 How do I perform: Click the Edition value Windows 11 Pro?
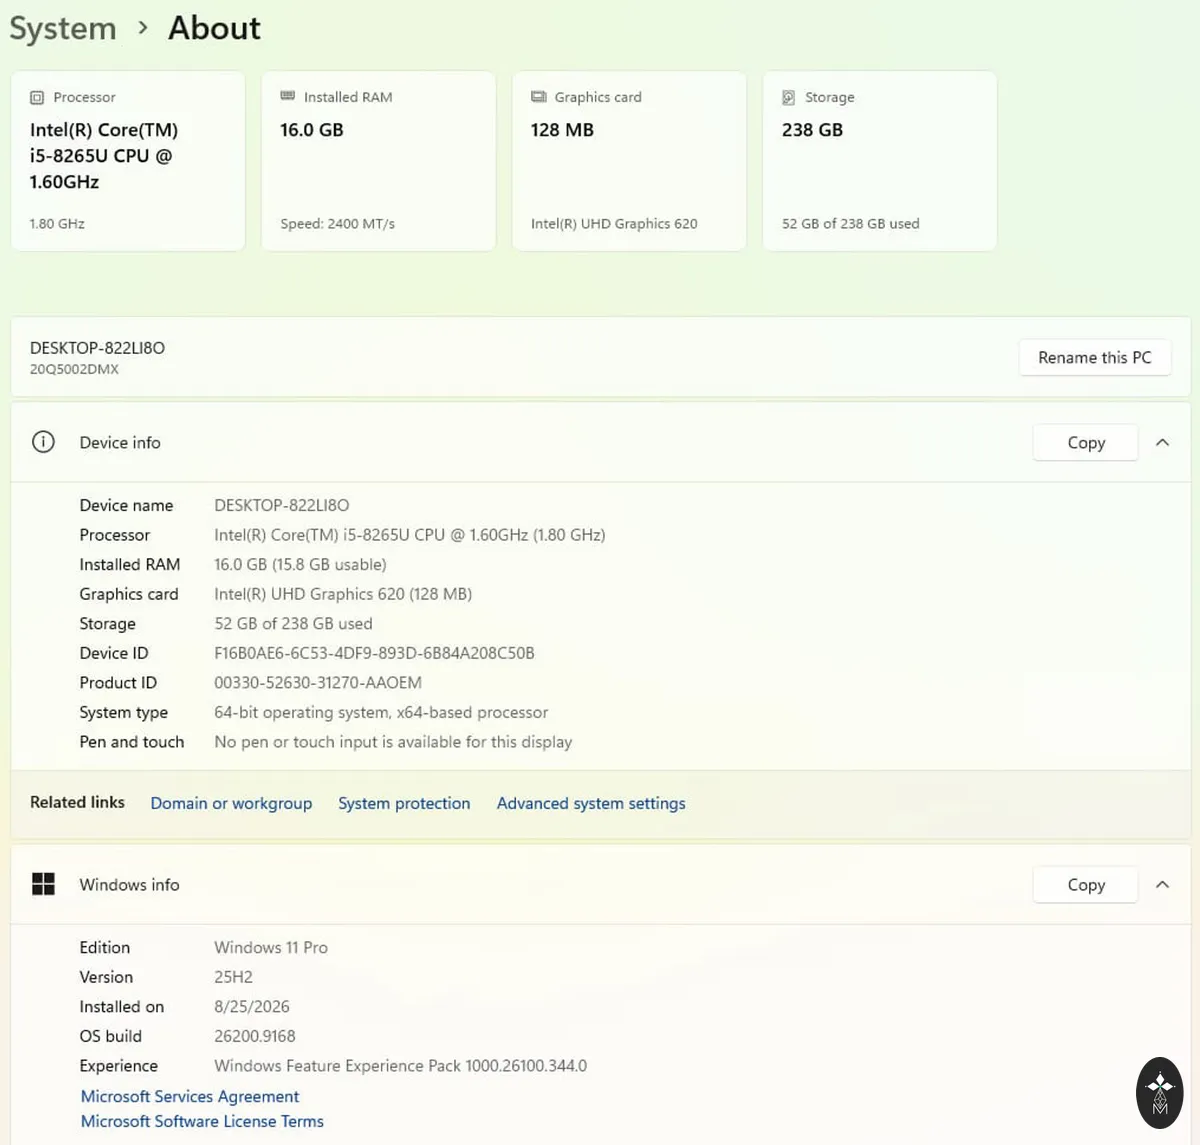(271, 947)
